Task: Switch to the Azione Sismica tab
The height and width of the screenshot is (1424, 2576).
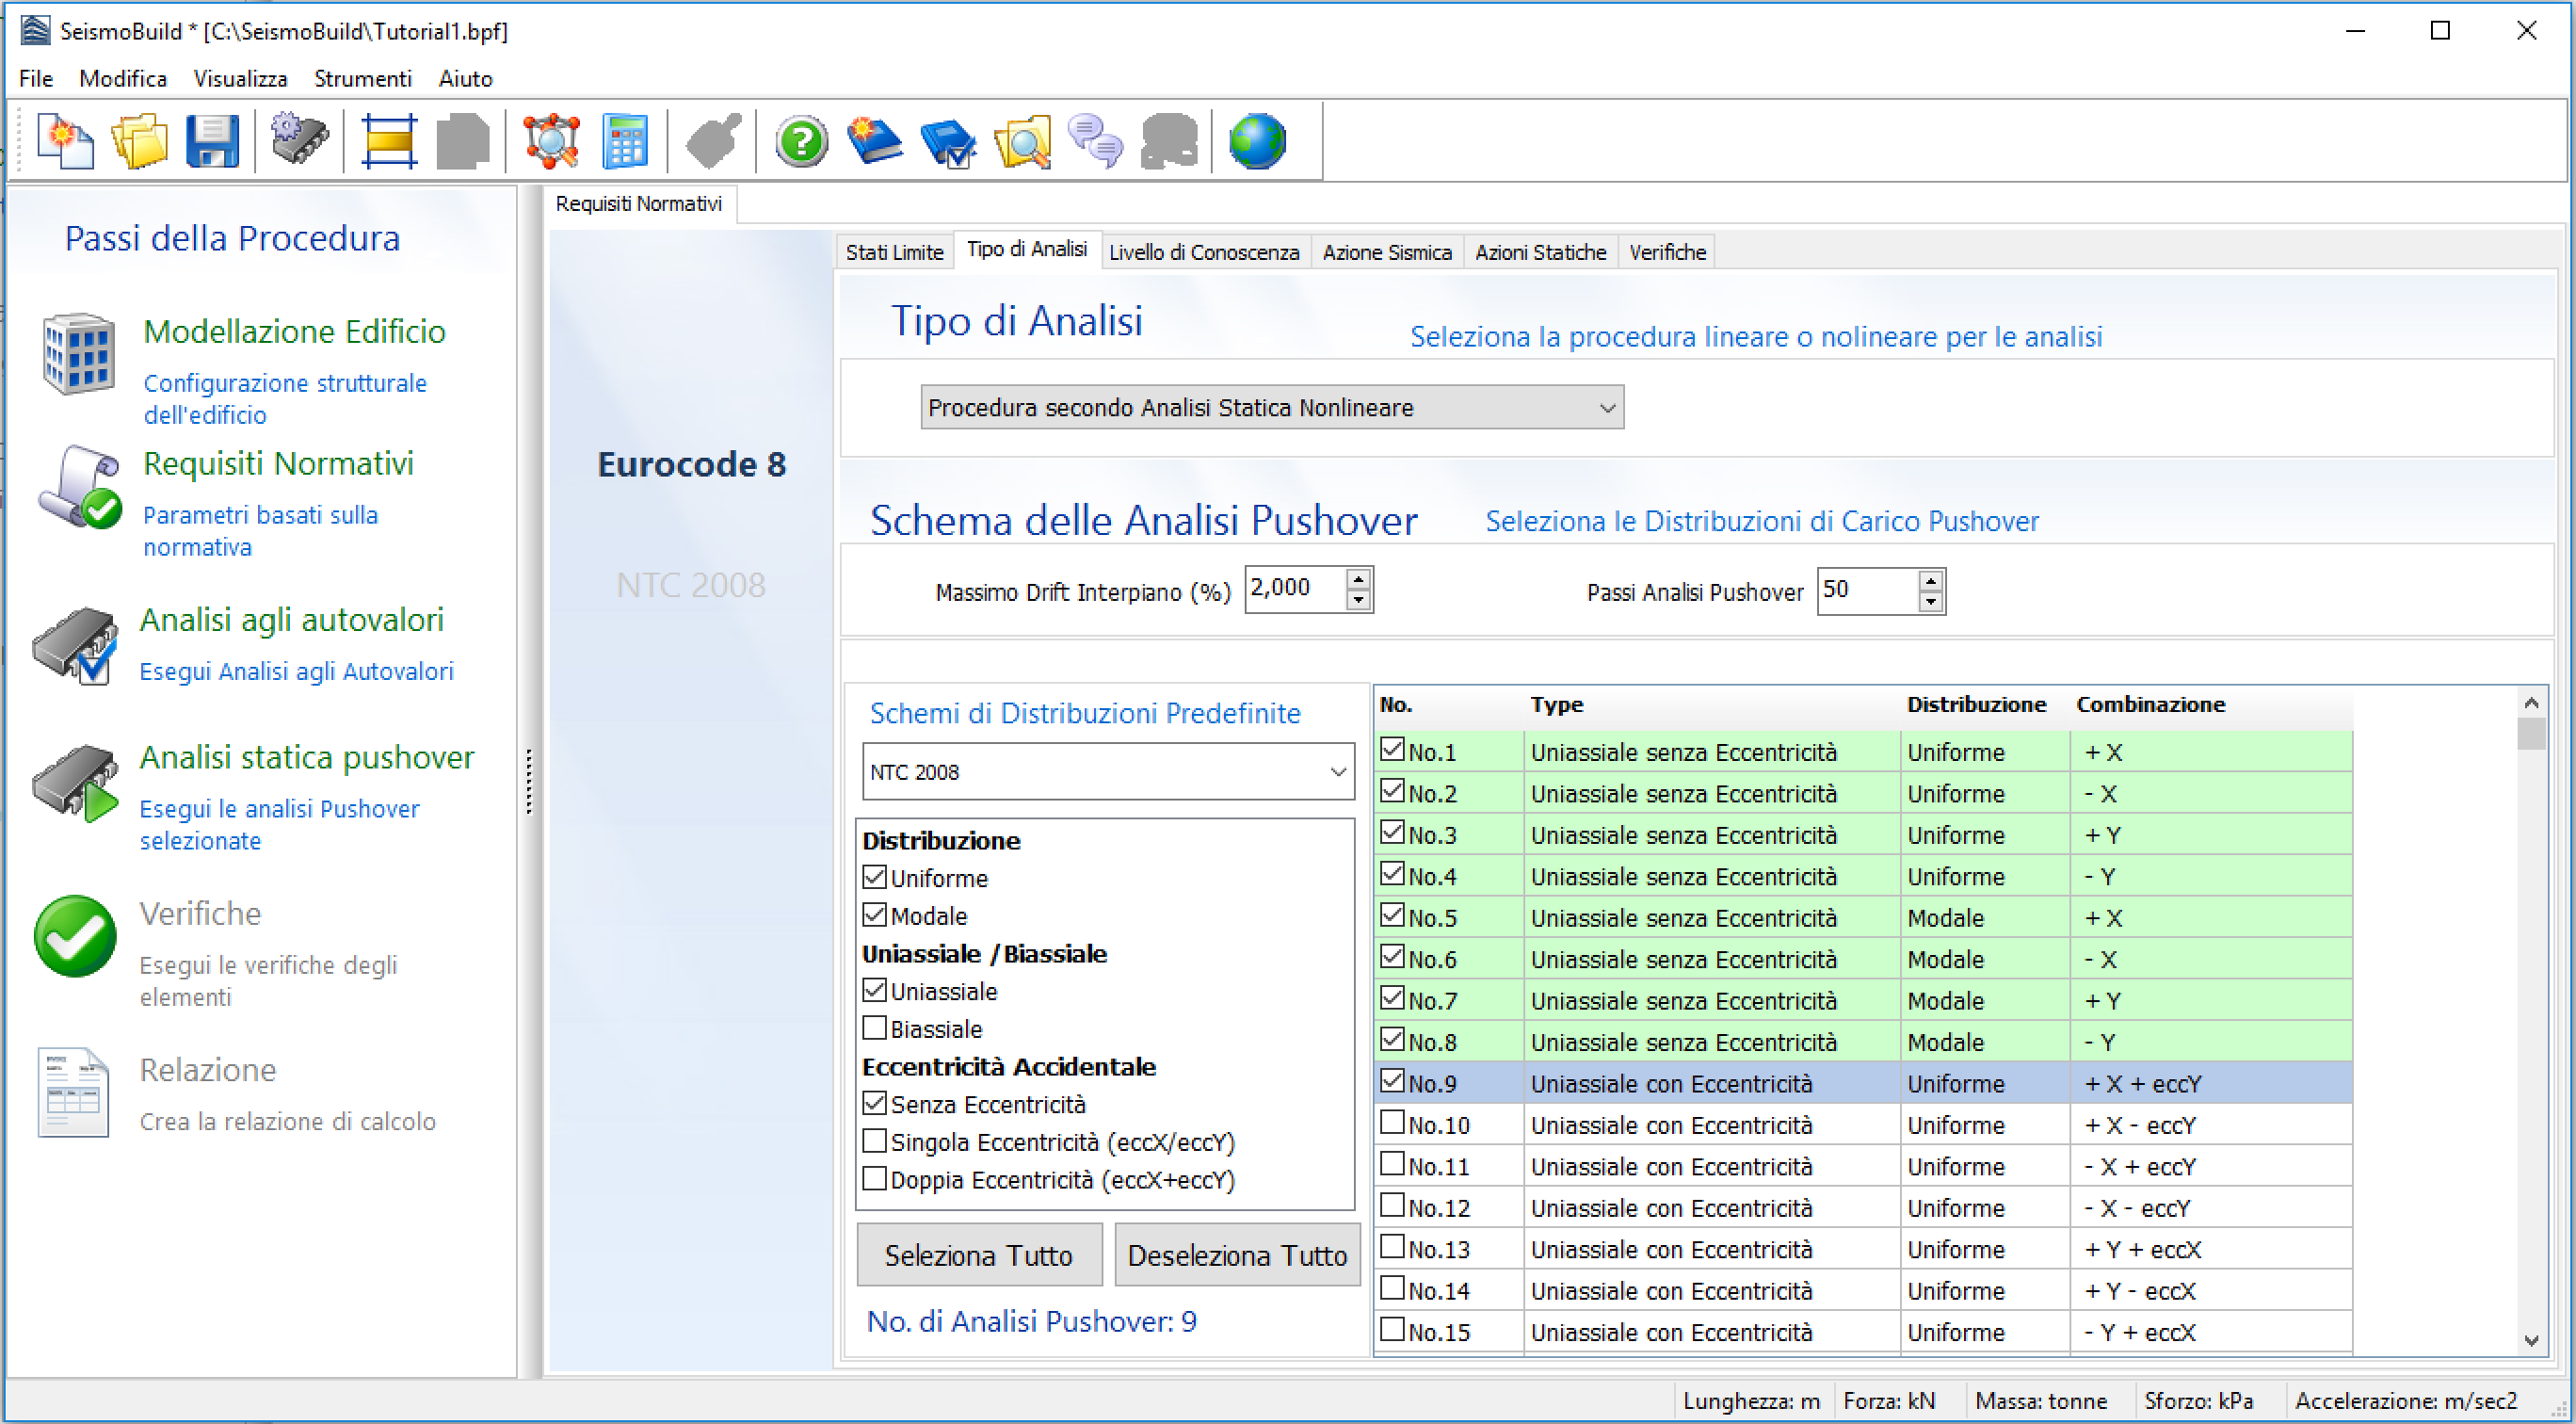Action: 1386,252
